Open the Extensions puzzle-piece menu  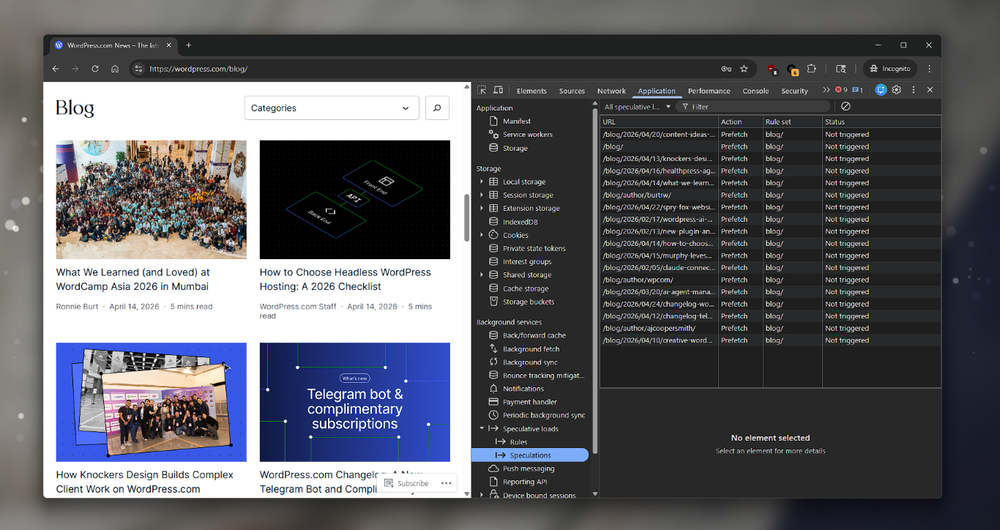811,69
